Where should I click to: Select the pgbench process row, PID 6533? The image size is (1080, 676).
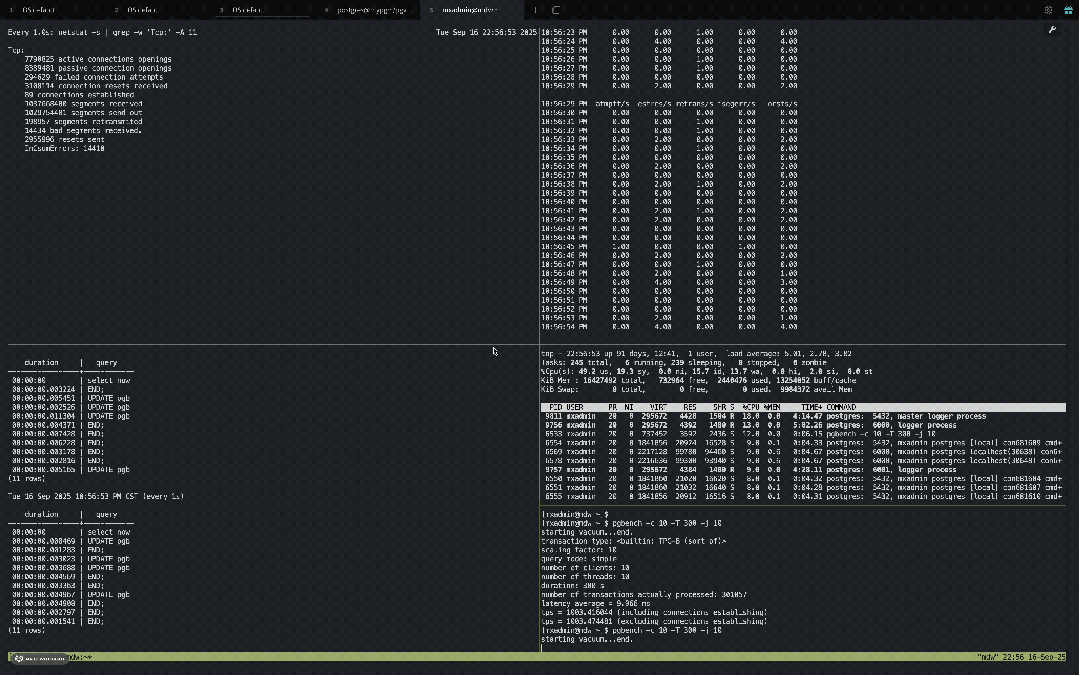tap(803, 434)
